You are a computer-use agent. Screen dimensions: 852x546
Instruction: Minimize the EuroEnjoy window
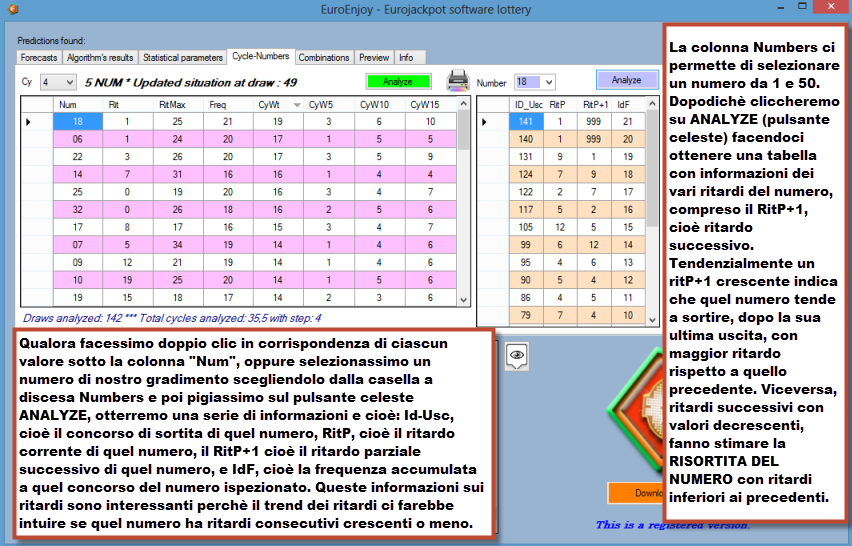[x=780, y=7]
